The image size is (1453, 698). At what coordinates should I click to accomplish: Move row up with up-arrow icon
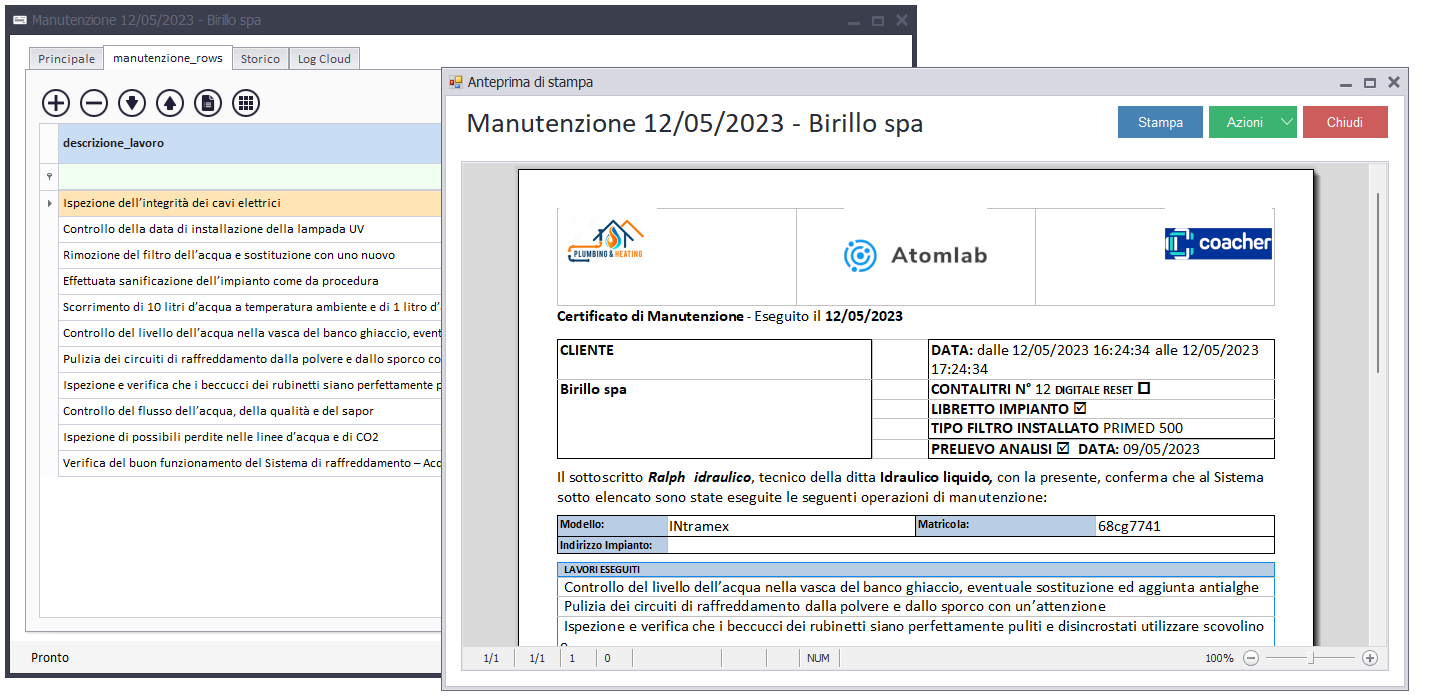(x=170, y=102)
